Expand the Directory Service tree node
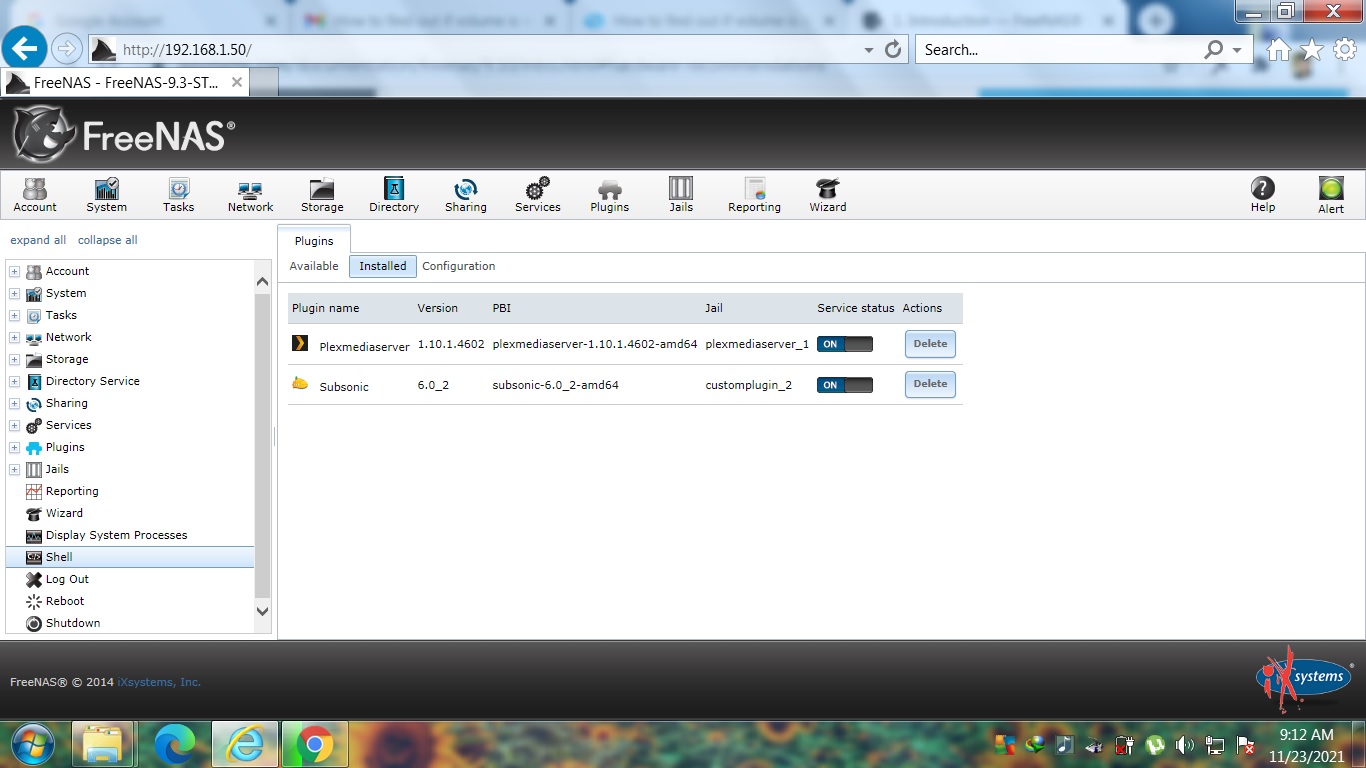Viewport: 1366px width, 768px height. point(15,381)
